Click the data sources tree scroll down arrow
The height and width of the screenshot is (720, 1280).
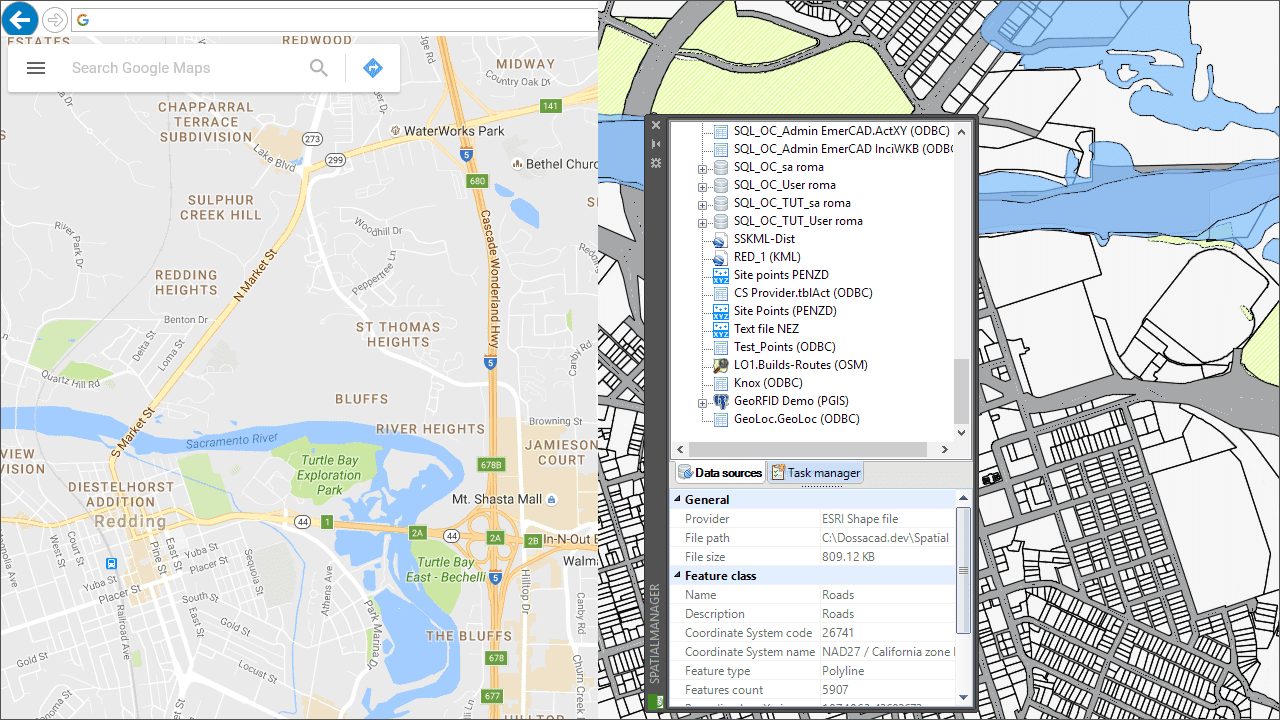pyautogui.click(x=961, y=433)
